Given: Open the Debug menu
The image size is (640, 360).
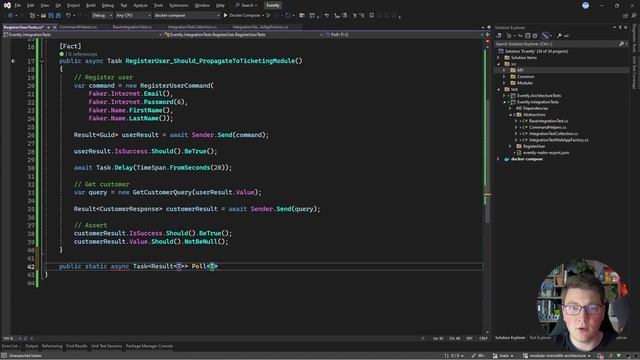Looking at the screenshot, I should 108,5.
